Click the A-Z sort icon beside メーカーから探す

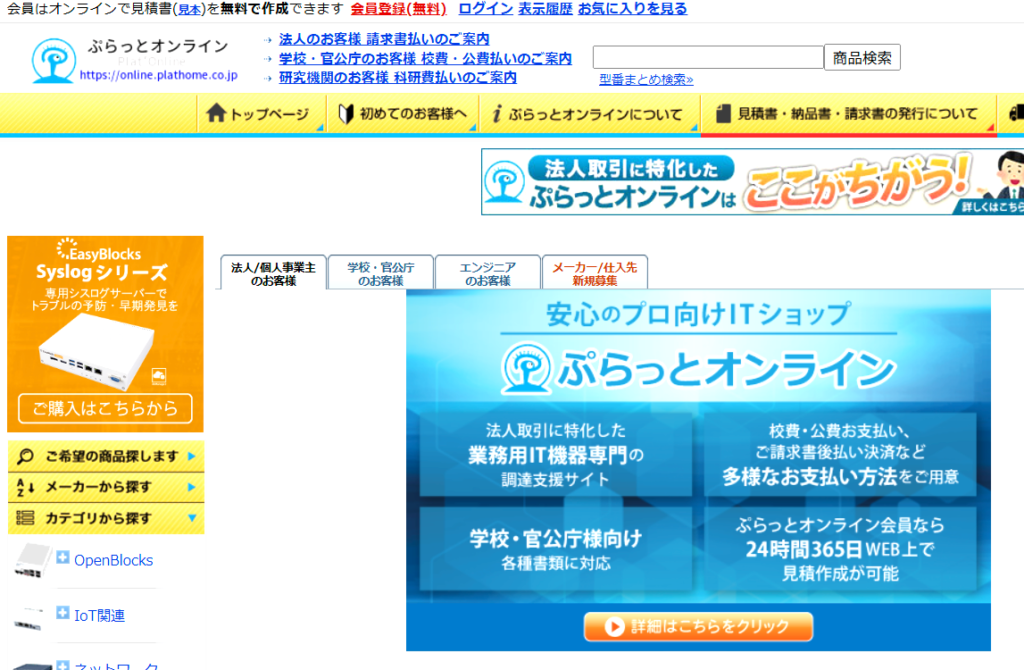25,487
